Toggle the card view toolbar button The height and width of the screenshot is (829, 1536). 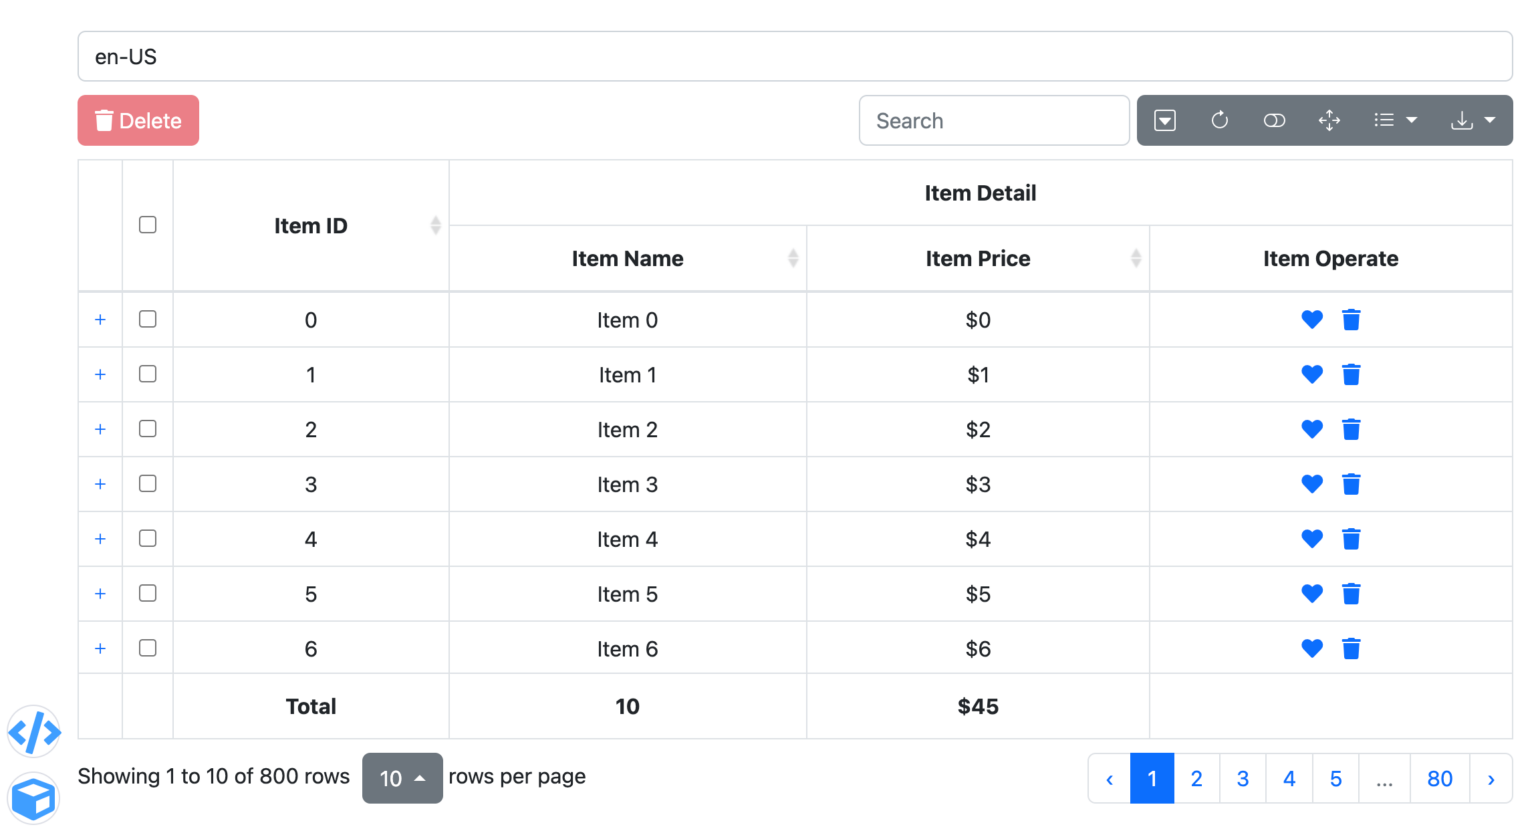[x=1274, y=120]
